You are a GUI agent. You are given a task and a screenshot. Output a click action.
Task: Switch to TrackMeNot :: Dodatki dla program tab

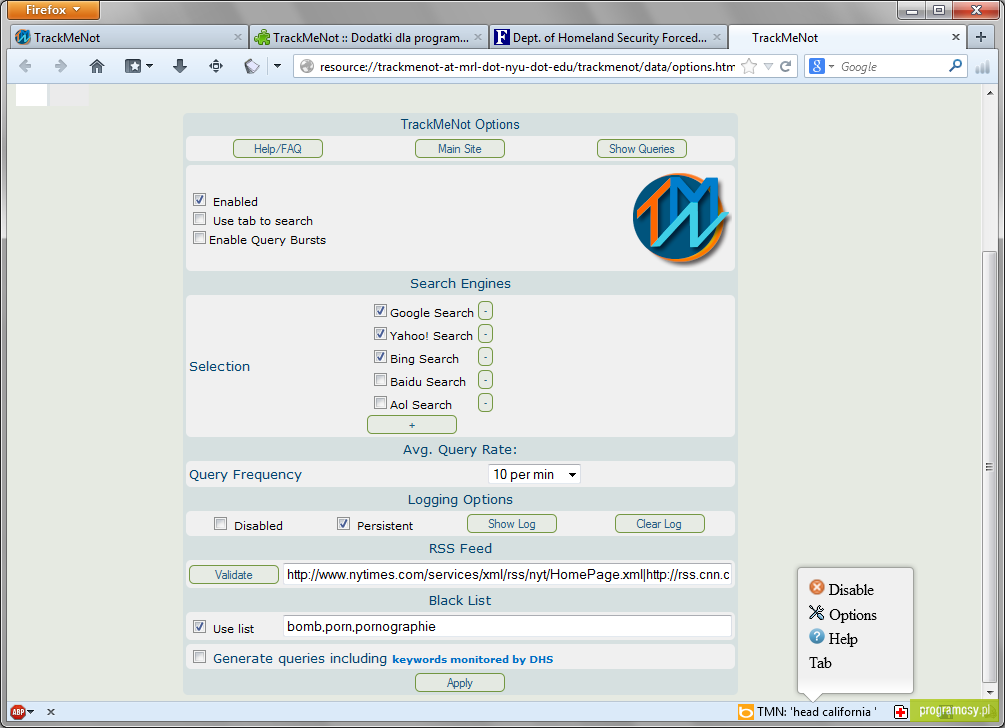[x=367, y=37]
